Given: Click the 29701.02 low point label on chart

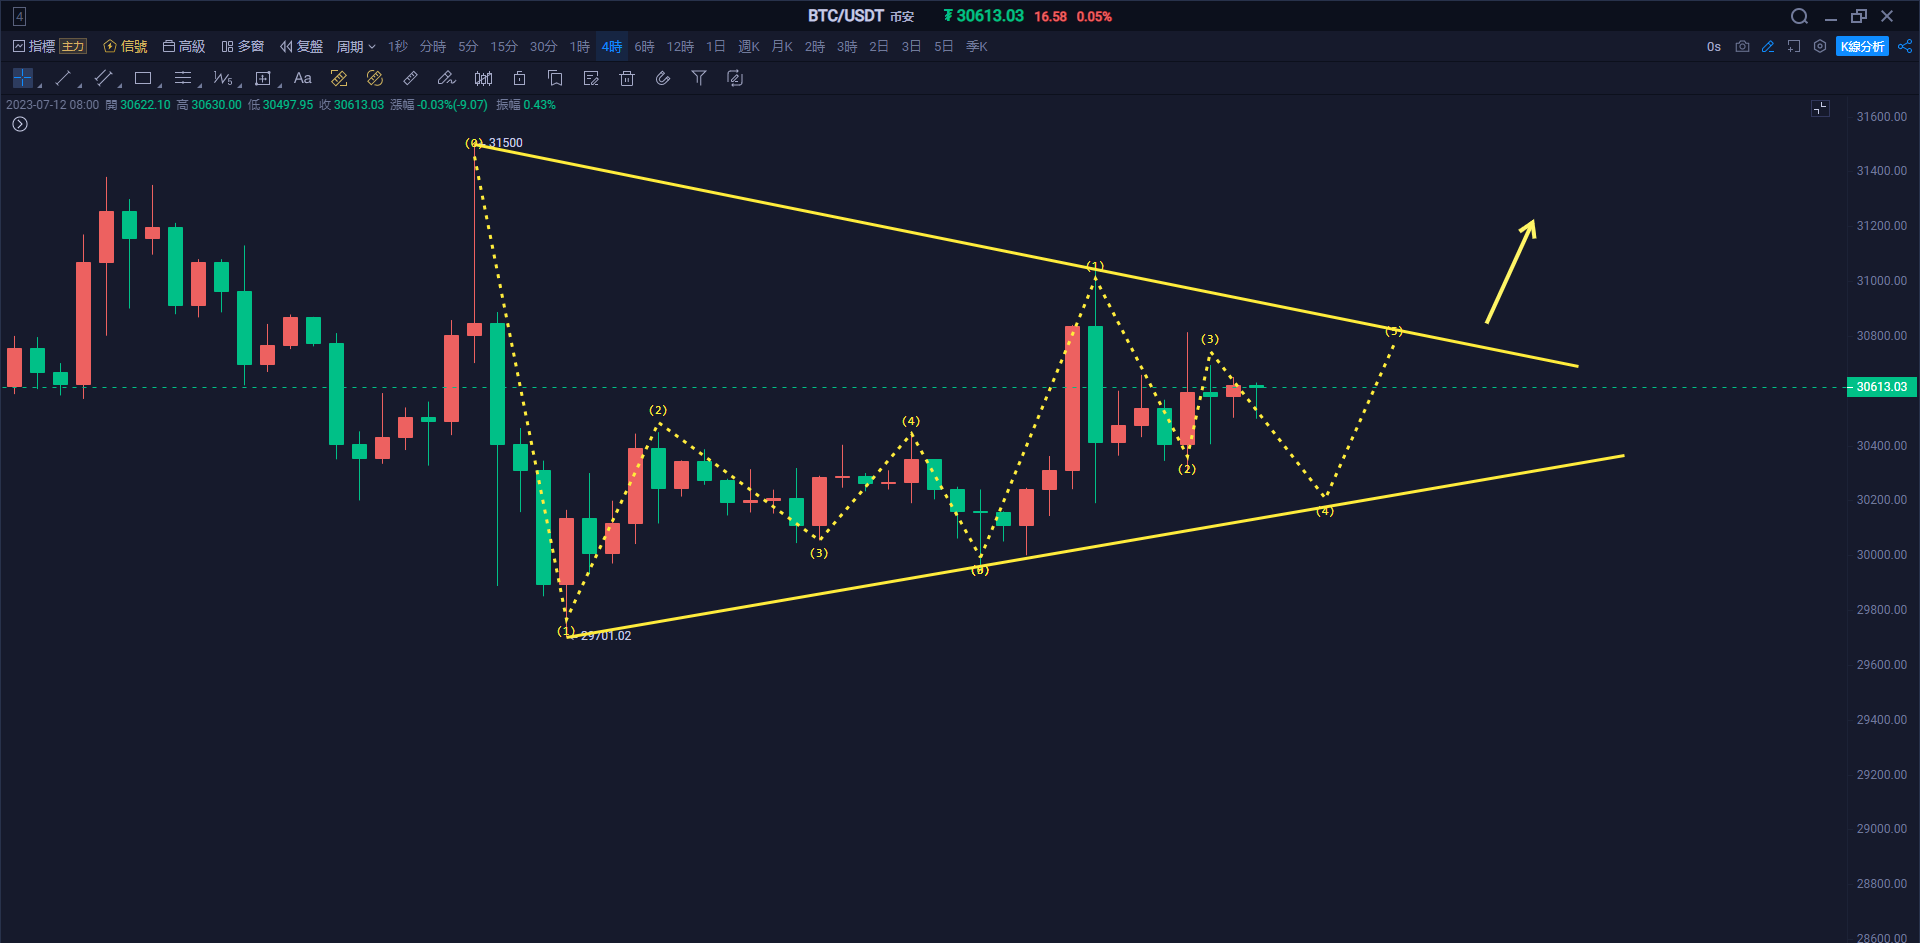Looking at the screenshot, I should tap(606, 636).
